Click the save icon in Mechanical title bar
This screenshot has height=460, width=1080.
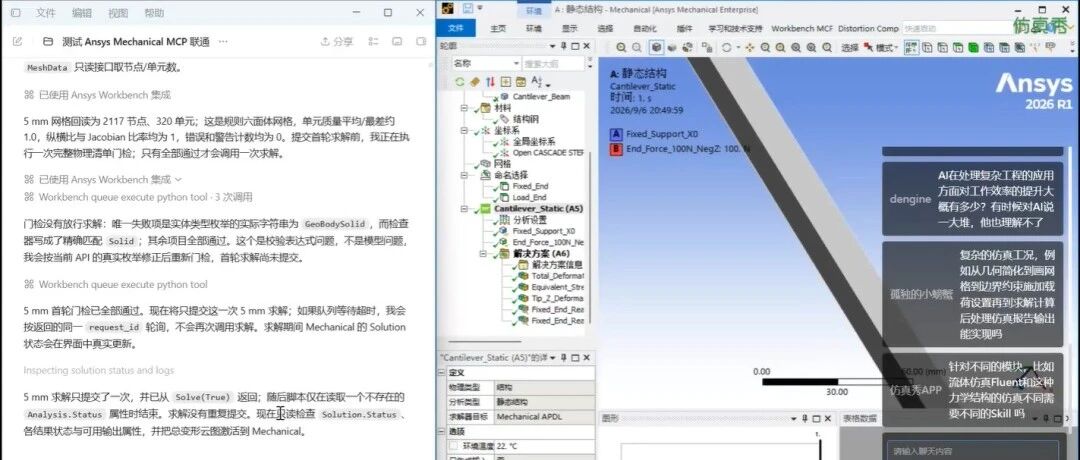[468, 9]
